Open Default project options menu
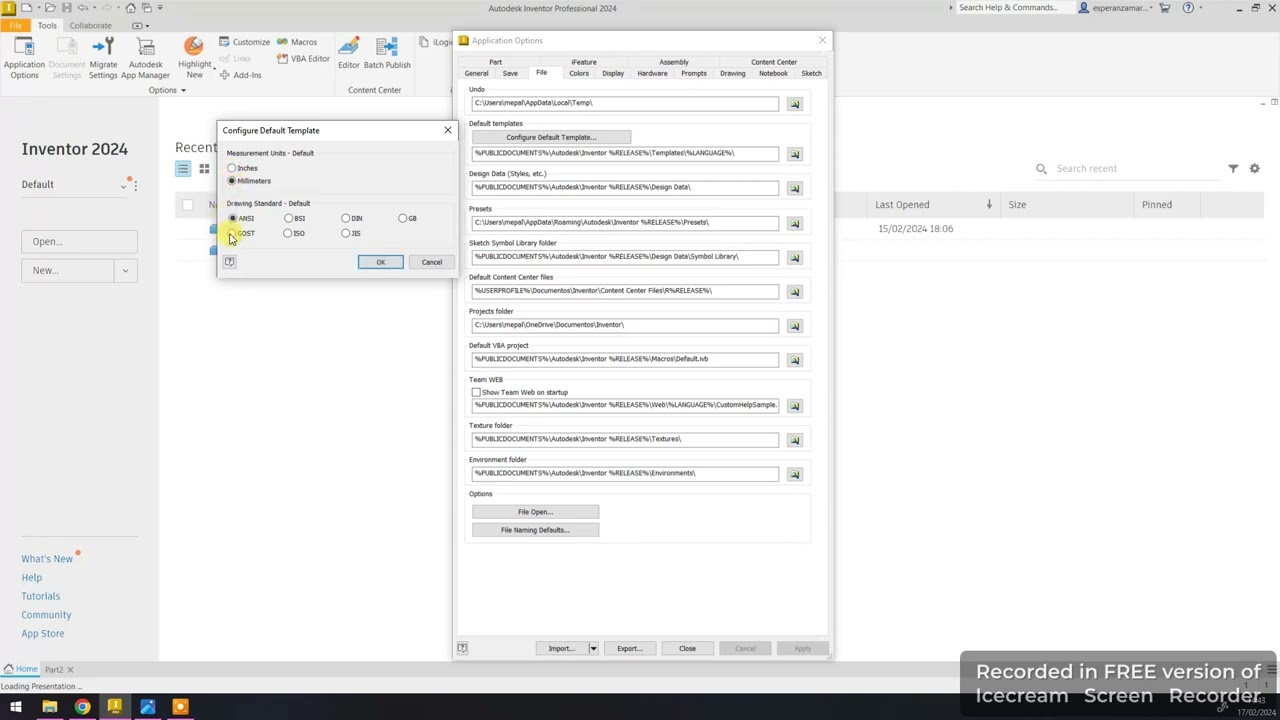Screen dimensions: 1280x720 point(135,185)
